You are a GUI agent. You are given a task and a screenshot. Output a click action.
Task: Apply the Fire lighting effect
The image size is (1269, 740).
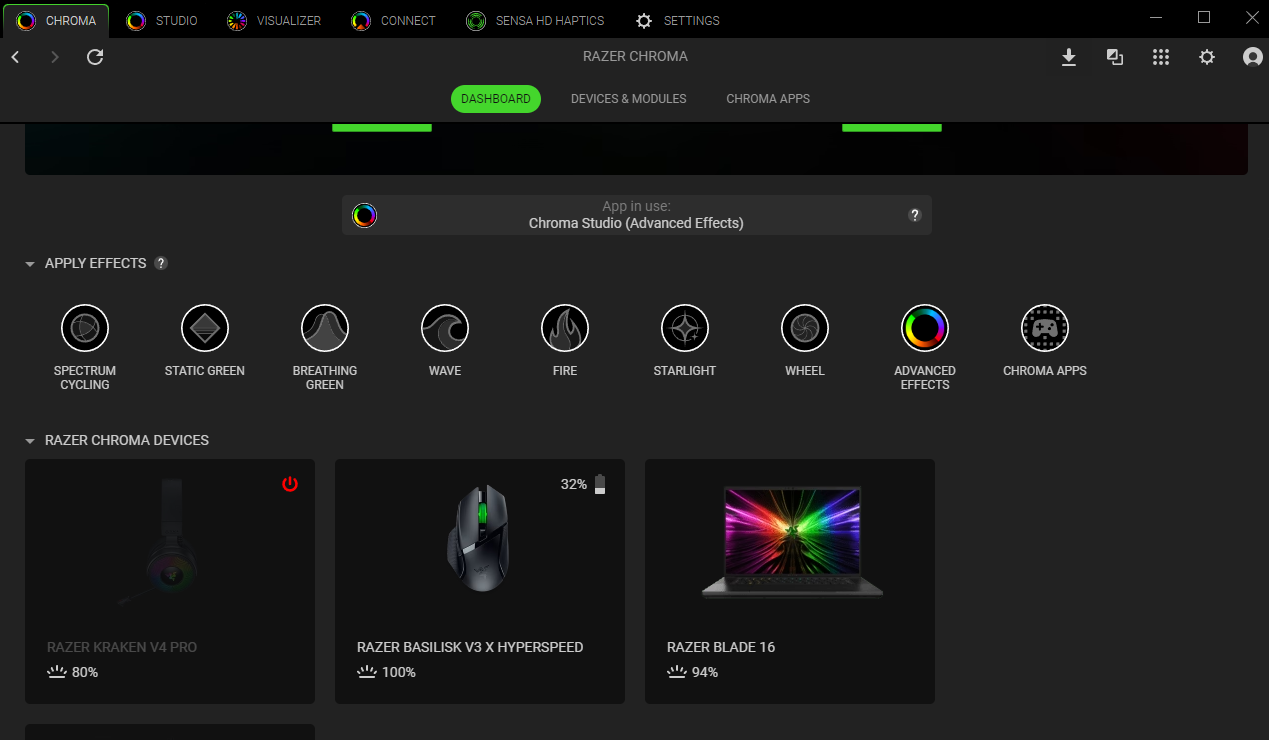(565, 328)
